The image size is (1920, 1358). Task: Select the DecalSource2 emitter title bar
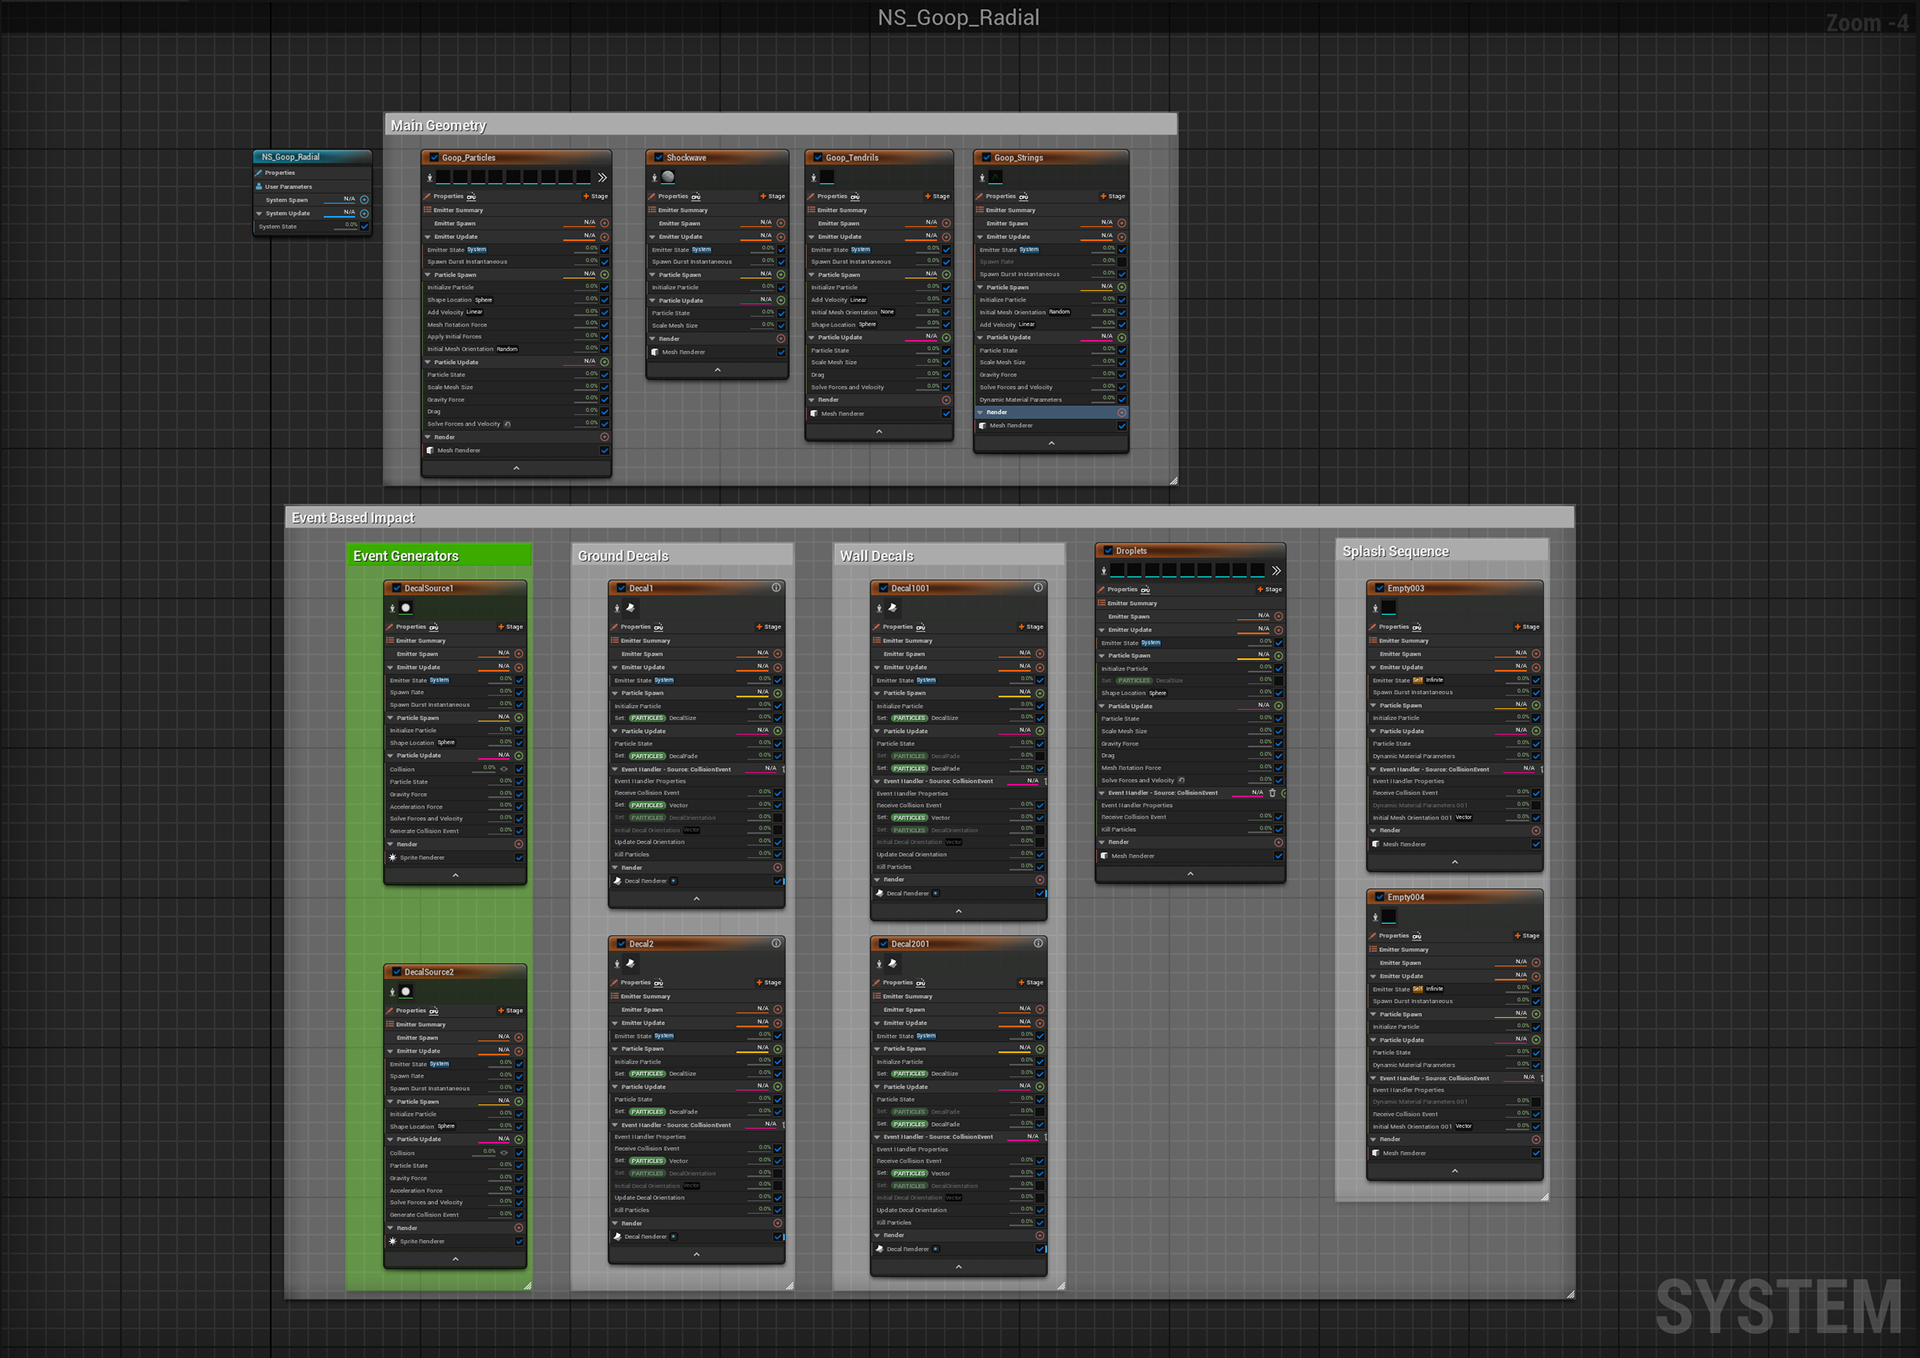coord(455,971)
